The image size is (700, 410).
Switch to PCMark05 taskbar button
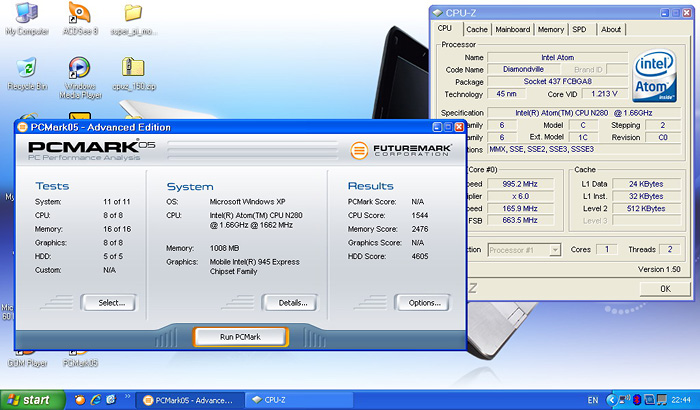[190, 400]
